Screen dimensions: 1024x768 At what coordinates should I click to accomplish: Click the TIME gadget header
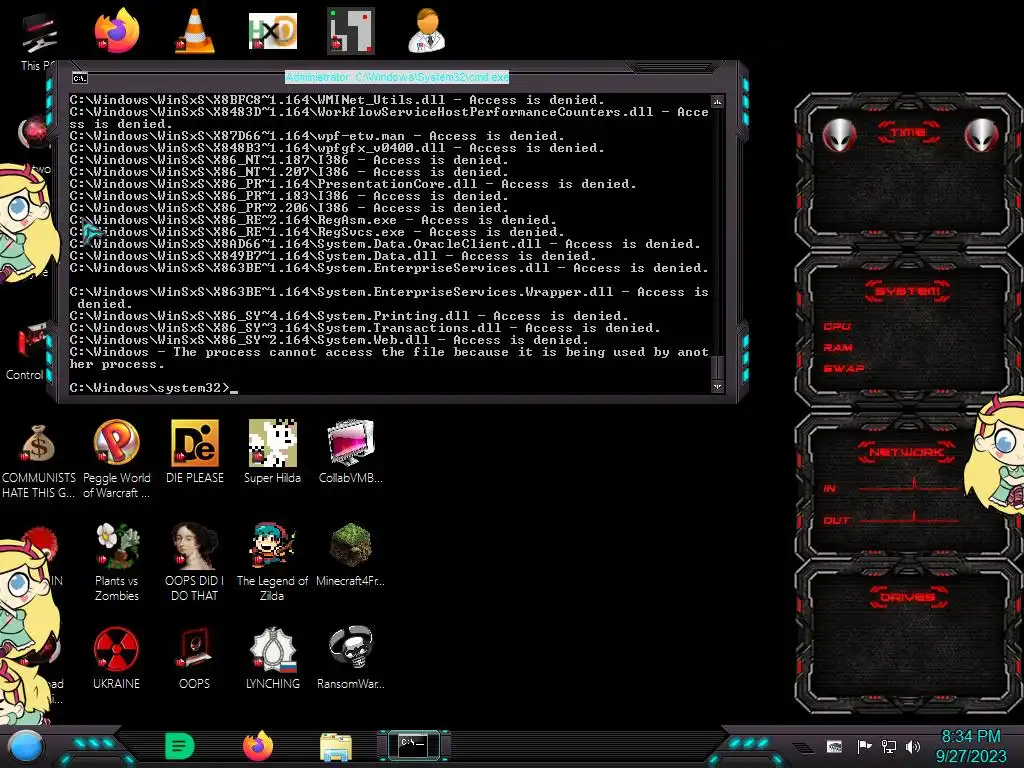tap(908, 133)
